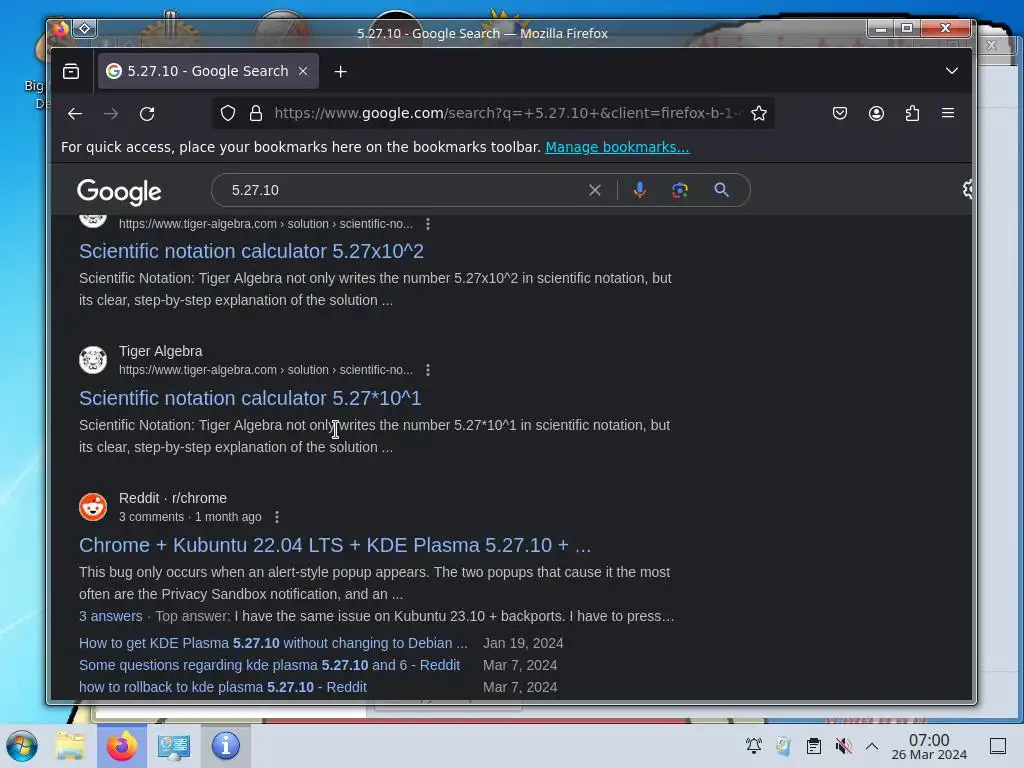Open how to rollback to kde plasma link
Image resolution: width=1024 pixels, height=768 pixels.
click(x=223, y=688)
